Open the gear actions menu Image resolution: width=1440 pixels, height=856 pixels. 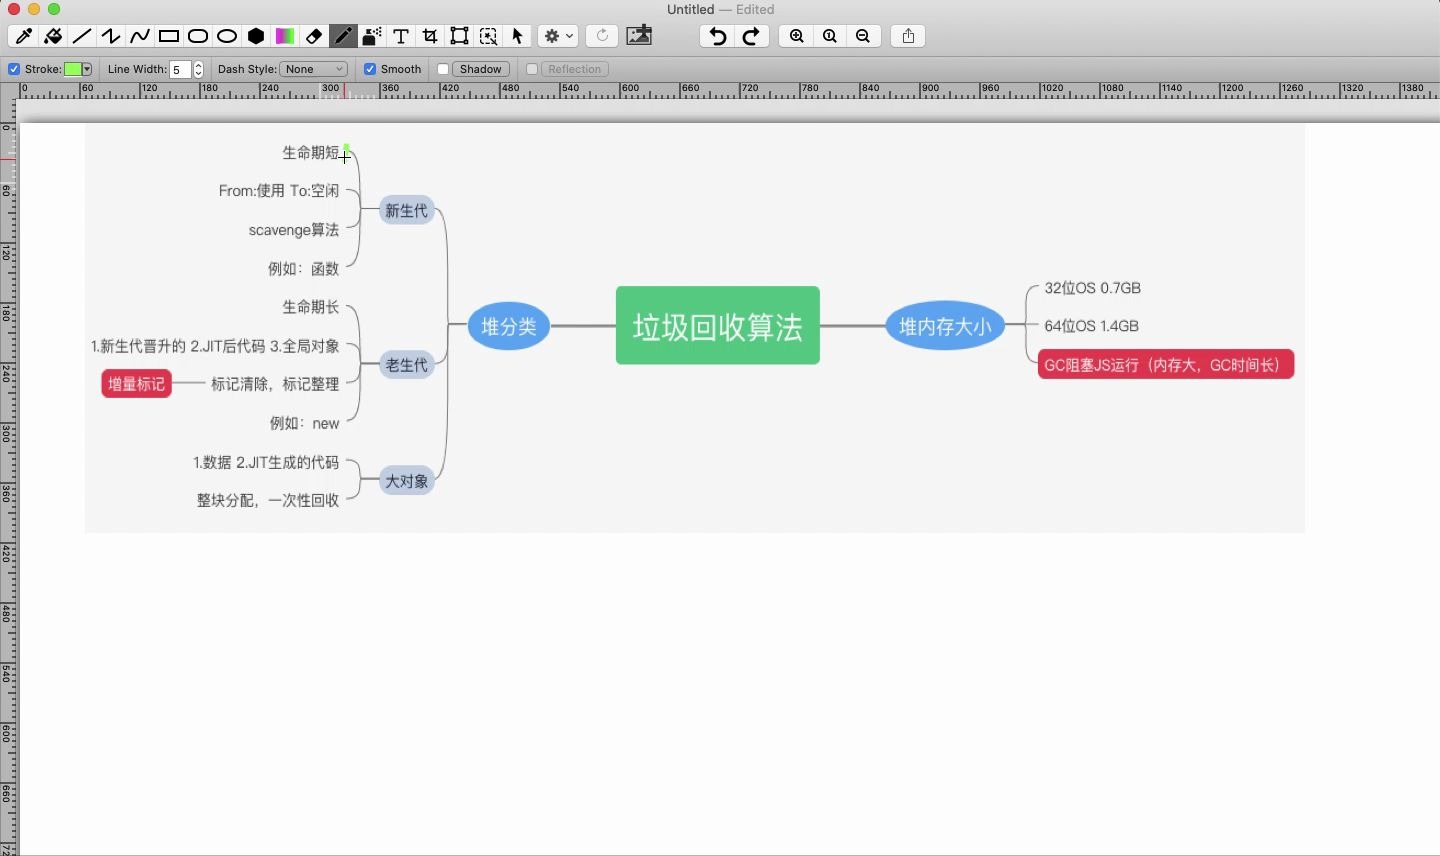tap(559, 36)
